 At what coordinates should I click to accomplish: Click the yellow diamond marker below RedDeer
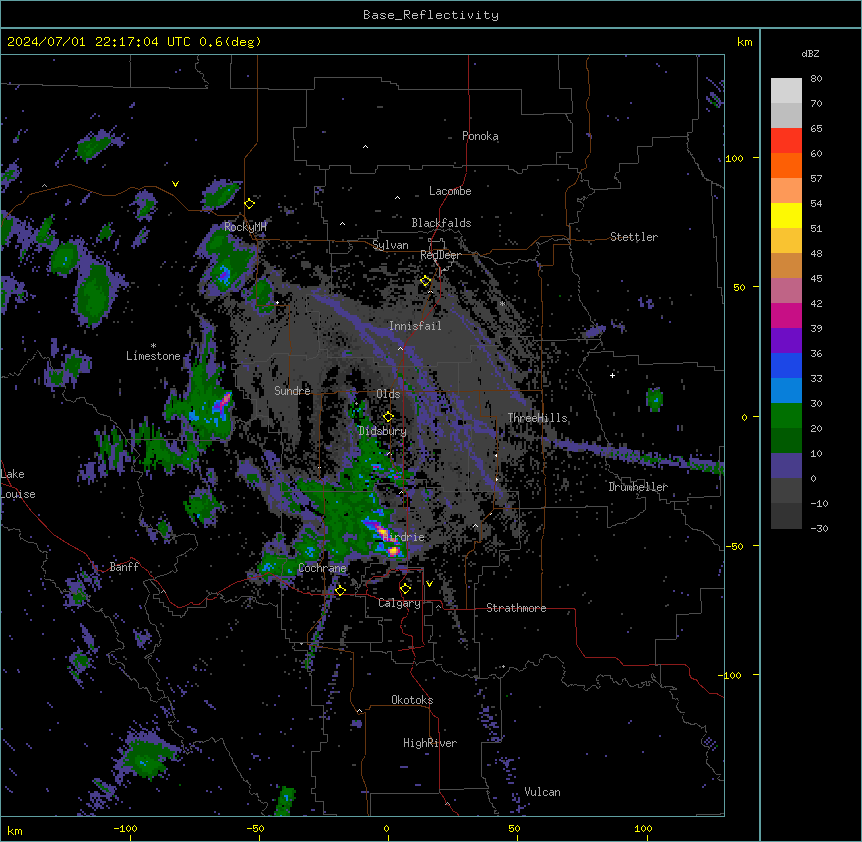[426, 281]
